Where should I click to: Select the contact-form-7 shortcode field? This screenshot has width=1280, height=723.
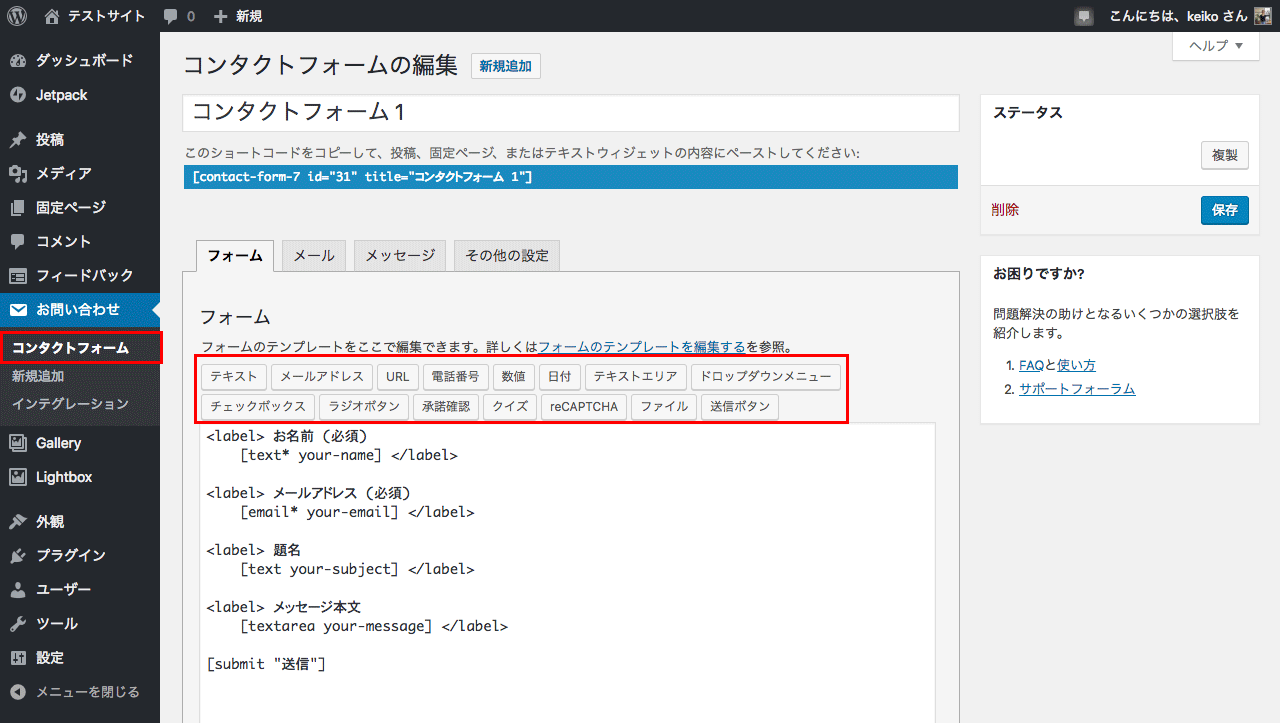click(570, 177)
